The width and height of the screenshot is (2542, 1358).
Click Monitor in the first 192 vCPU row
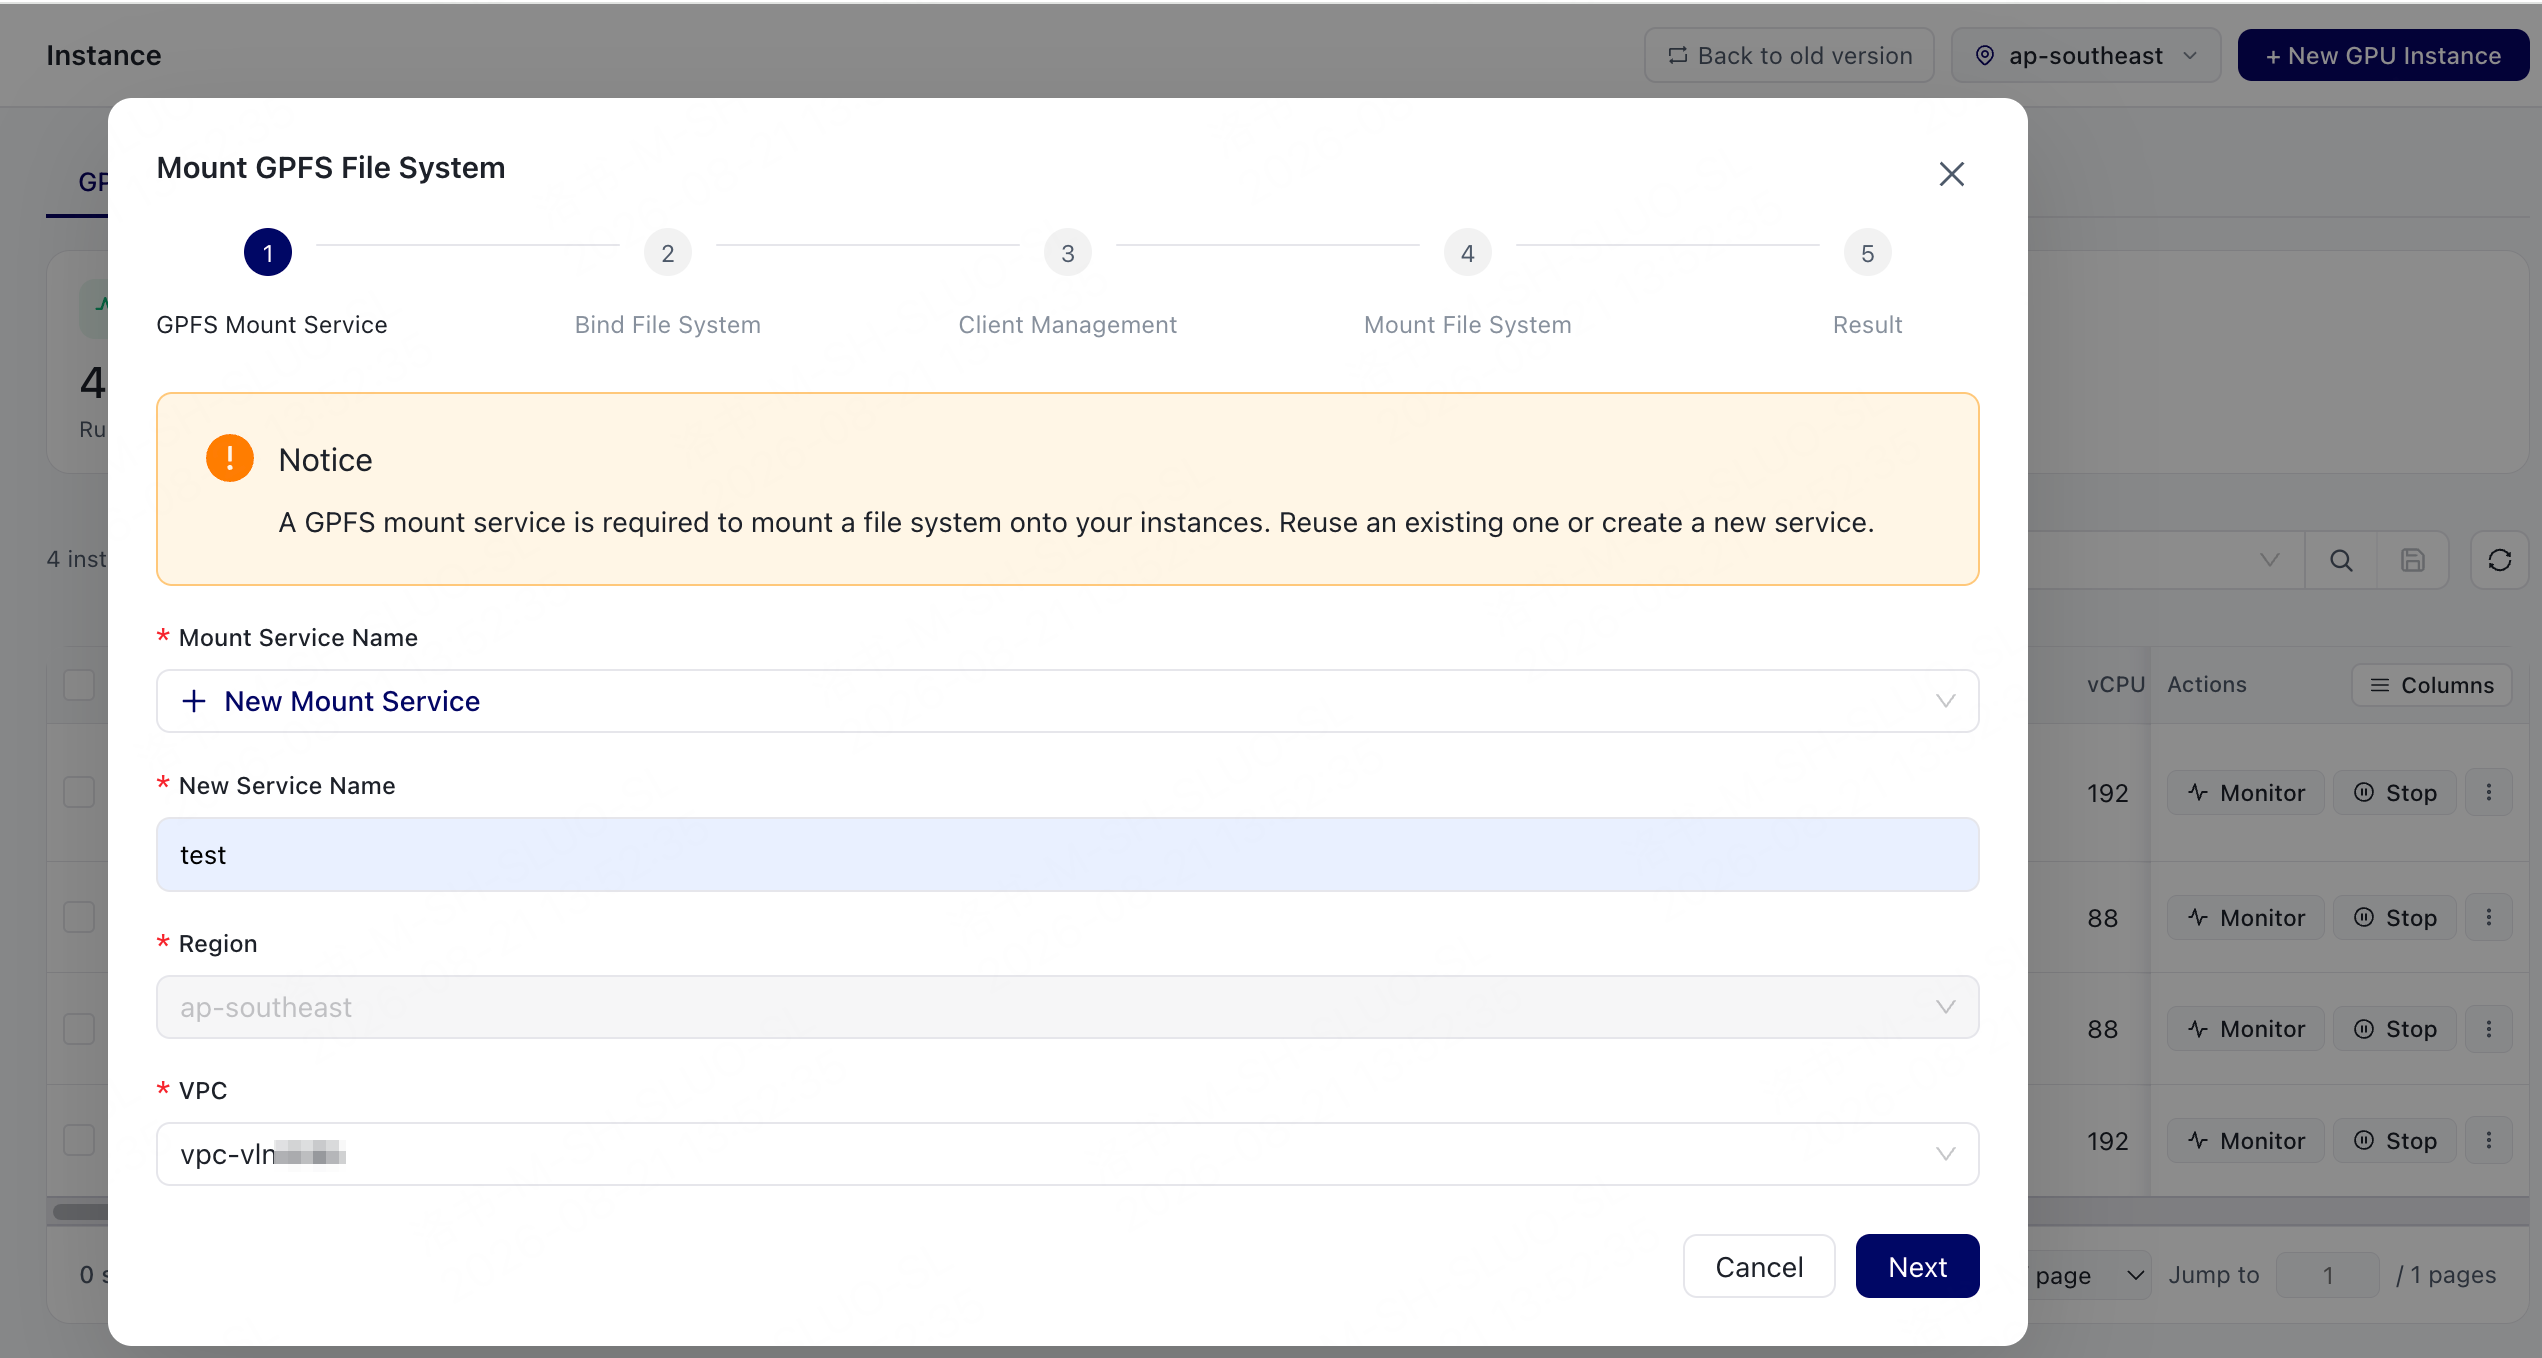2246,793
